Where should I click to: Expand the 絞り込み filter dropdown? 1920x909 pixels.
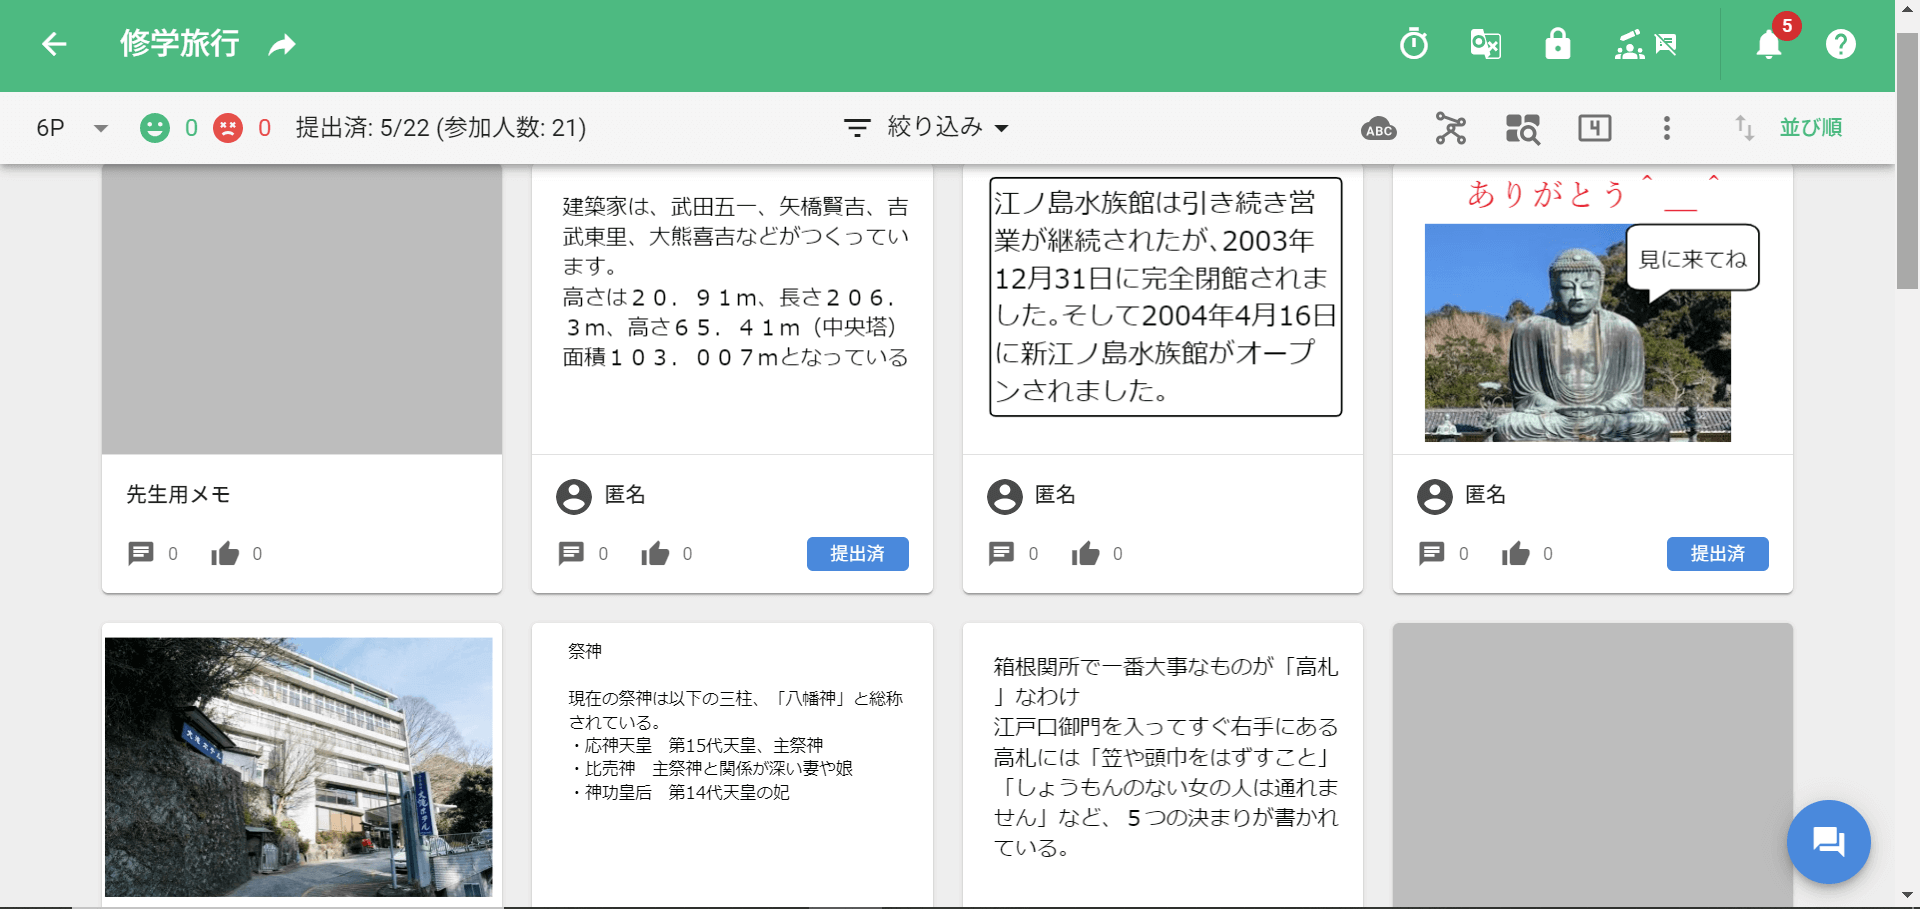click(928, 128)
